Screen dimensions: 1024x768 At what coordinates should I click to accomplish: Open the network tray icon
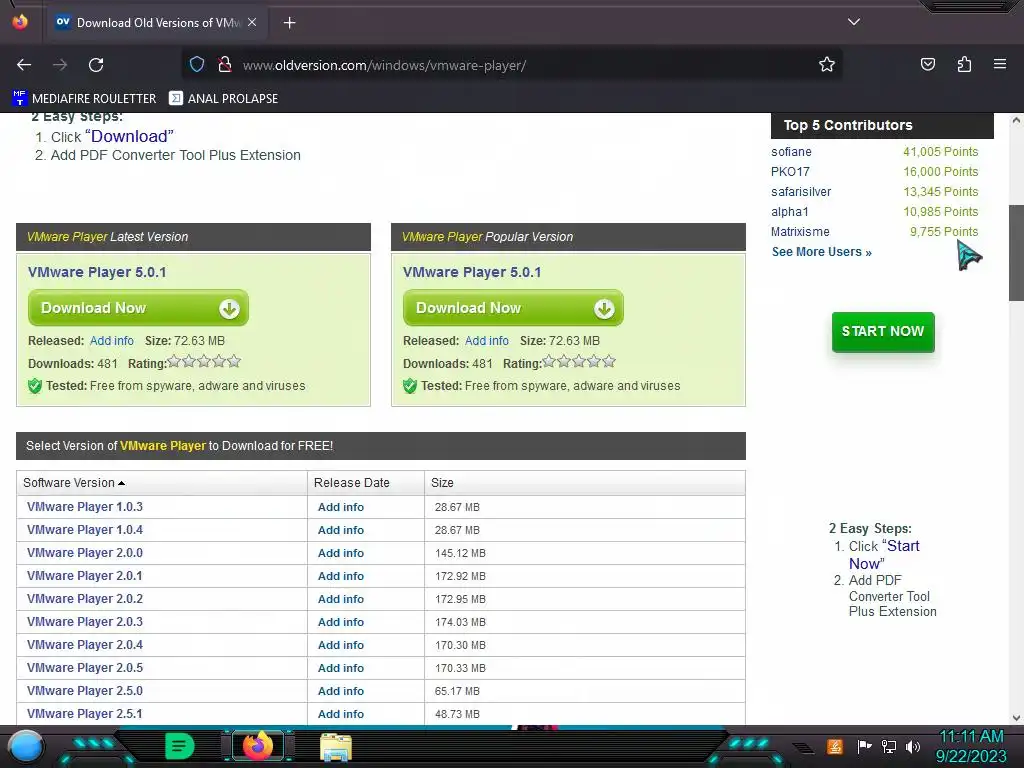pos(889,746)
